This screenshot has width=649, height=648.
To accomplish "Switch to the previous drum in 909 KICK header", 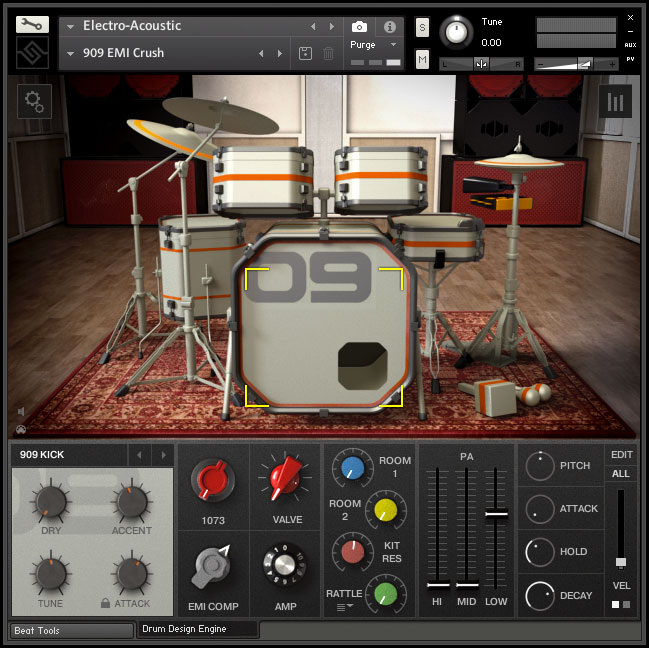I will click(x=139, y=455).
